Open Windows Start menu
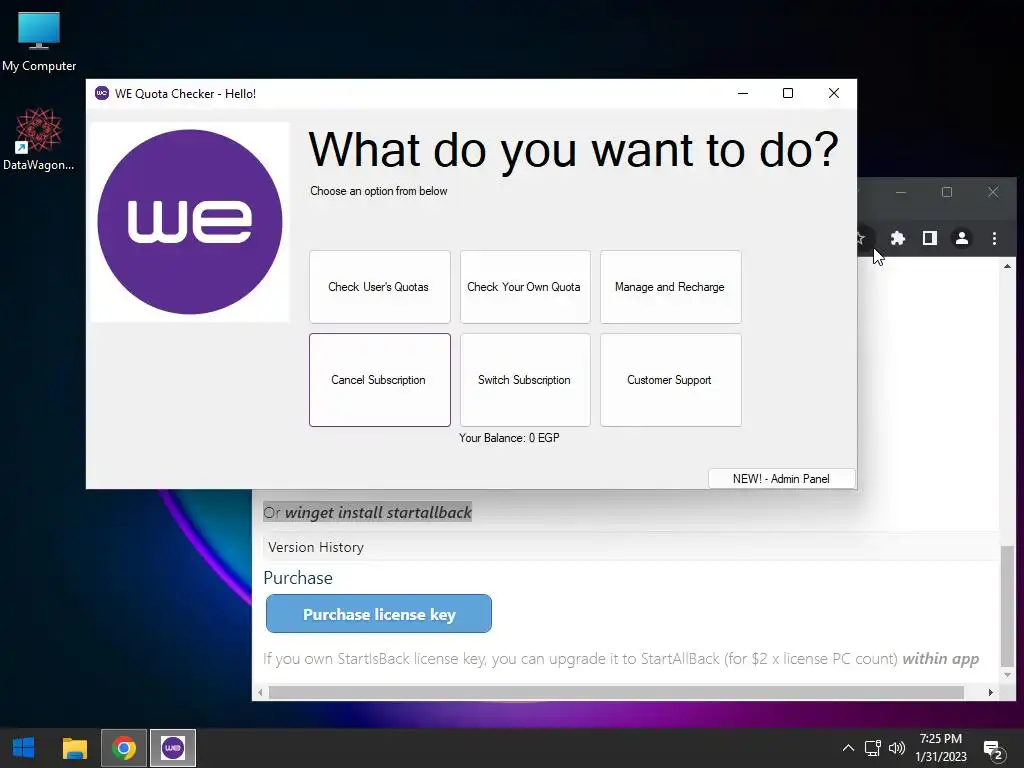This screenshot has width=1024, height=768. [x=24, y=748]
